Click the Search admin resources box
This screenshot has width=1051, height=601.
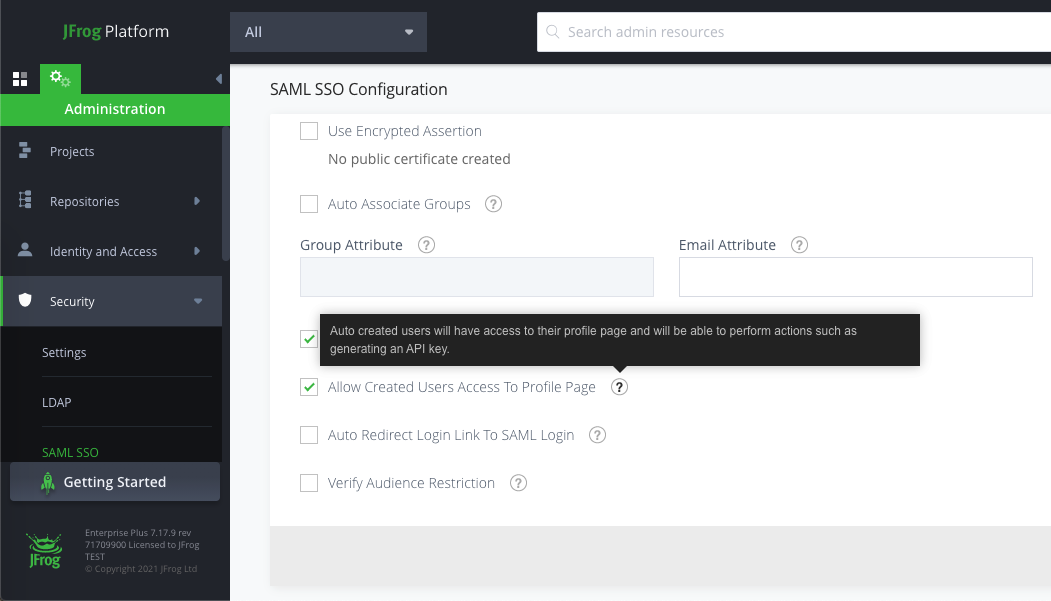pyautogui.click(x=790, y=32)
